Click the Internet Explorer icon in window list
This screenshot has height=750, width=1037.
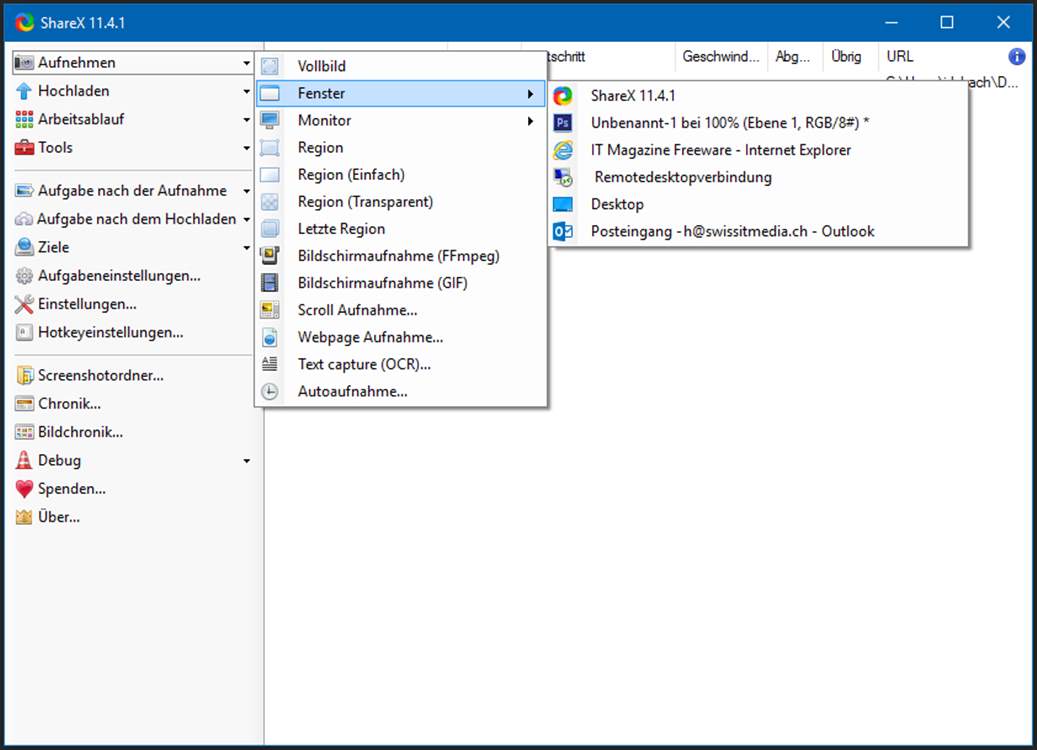[563, 150]
